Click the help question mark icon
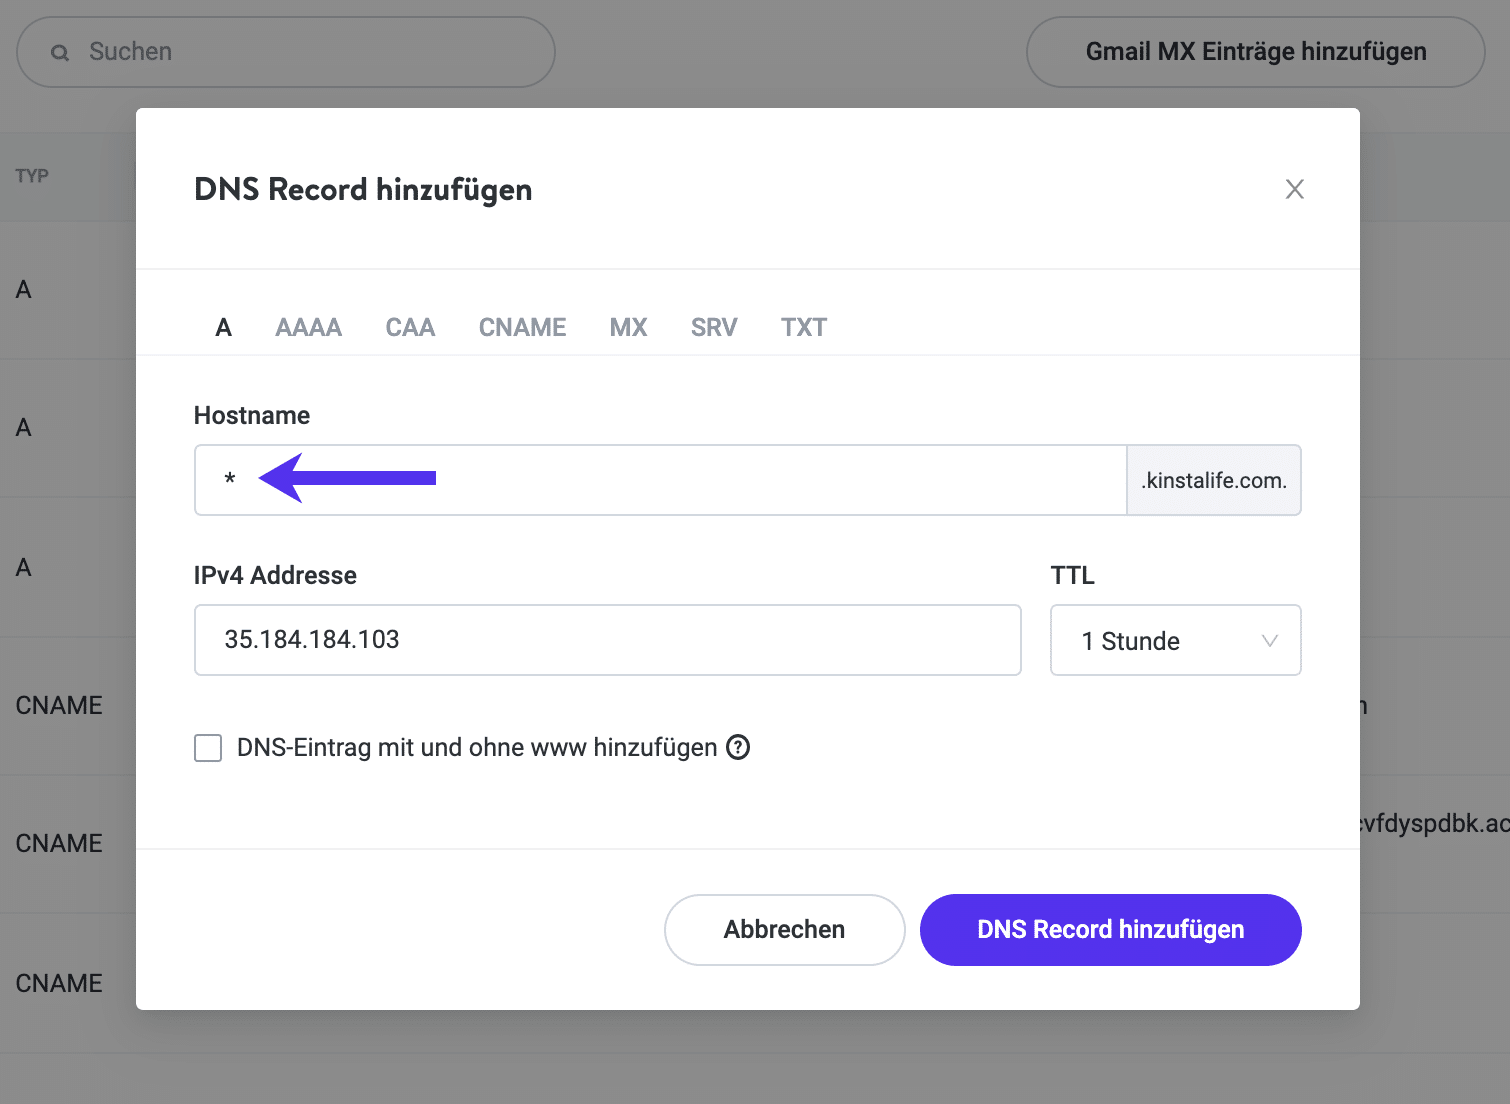1510x1104 pixels. pos(738,747)
